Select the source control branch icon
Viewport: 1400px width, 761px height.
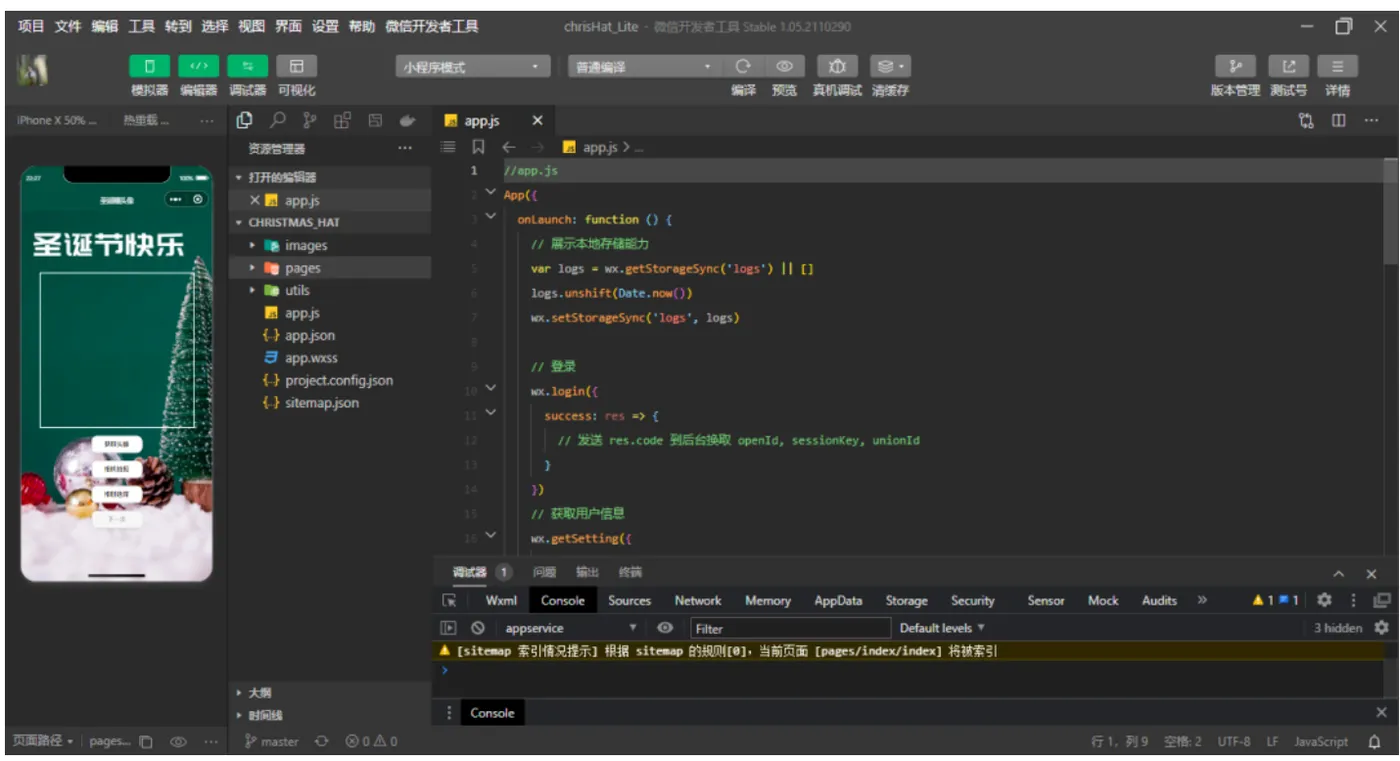pos(310,120)
